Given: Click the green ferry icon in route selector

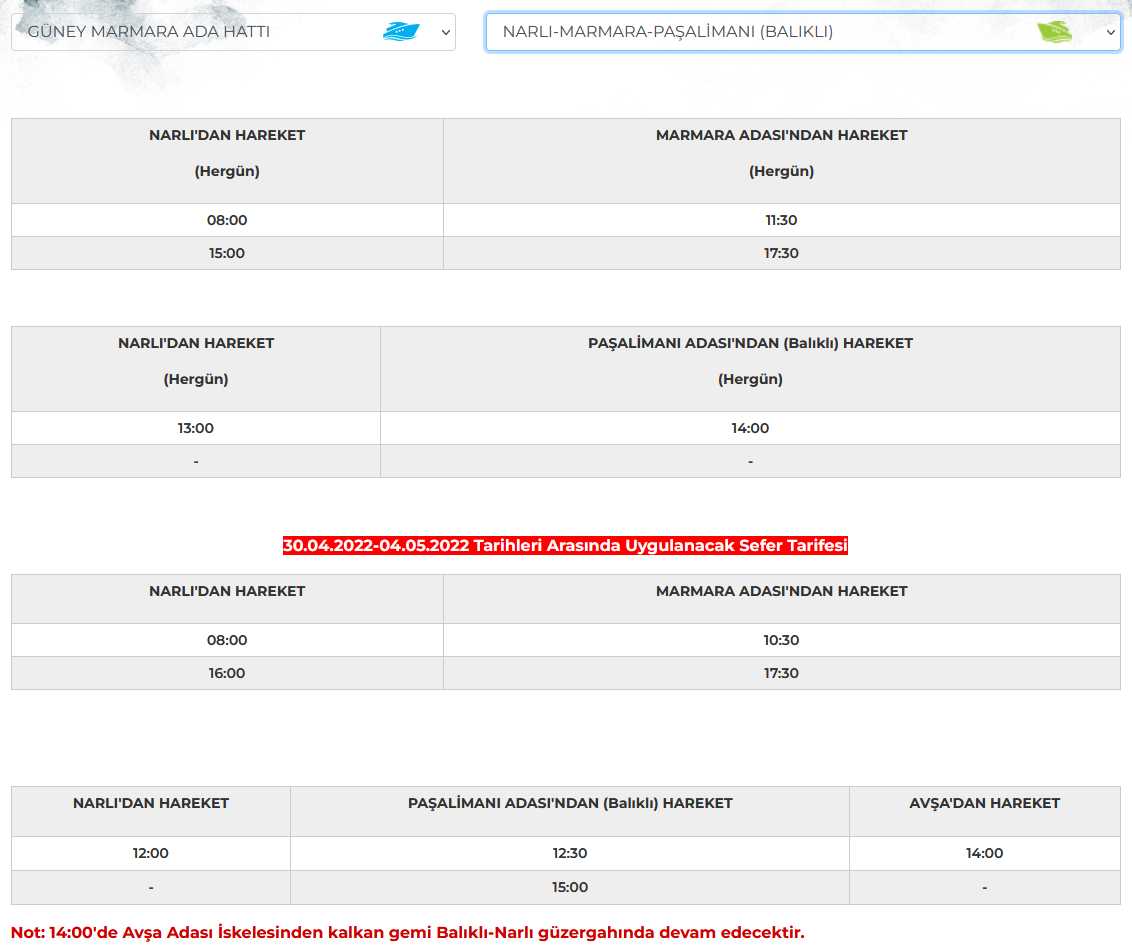Looking at the screenshot, I should coord(1054,32).
